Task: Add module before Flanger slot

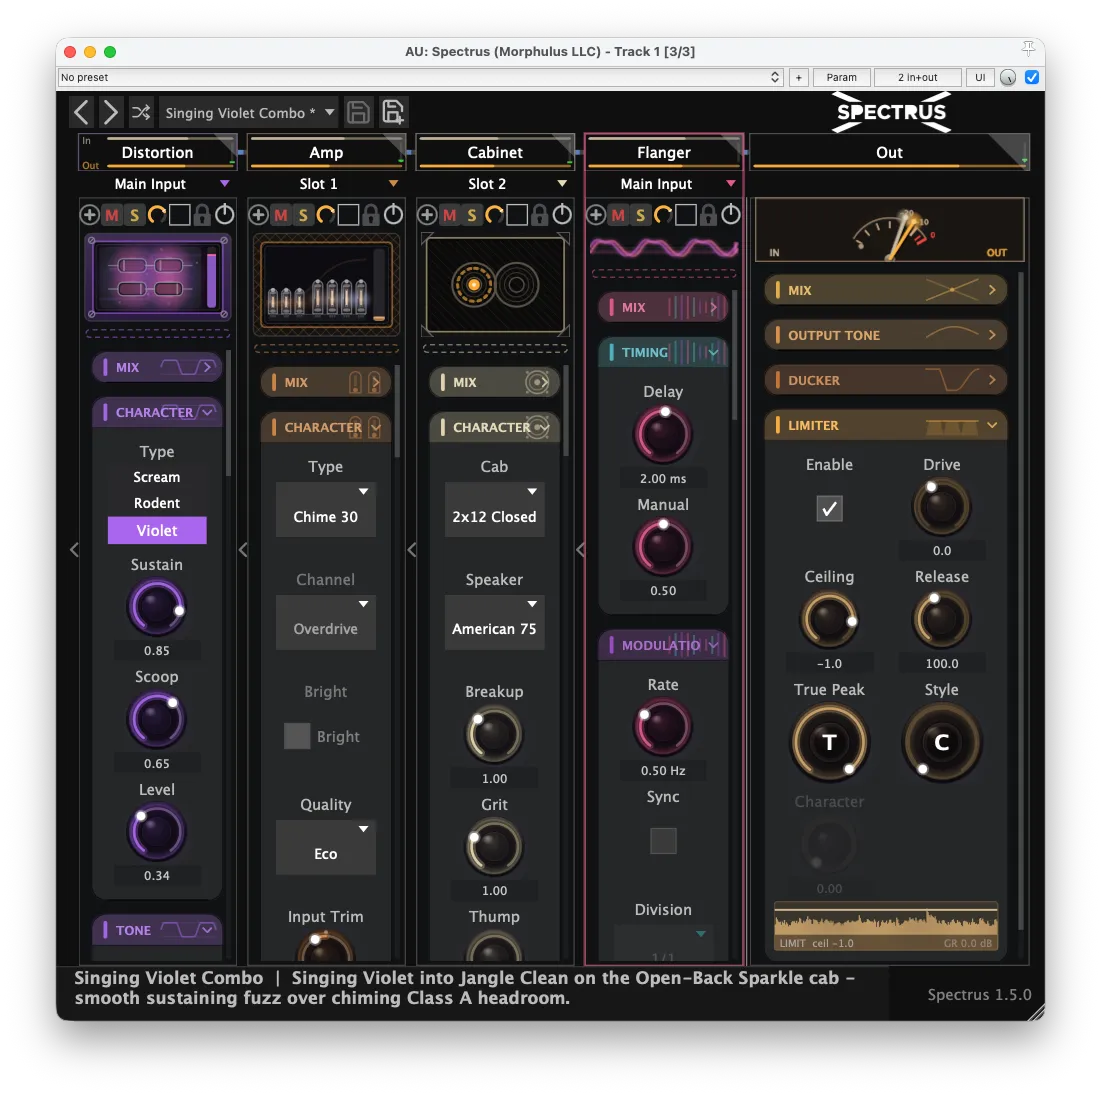Action: tap(595, 215)
